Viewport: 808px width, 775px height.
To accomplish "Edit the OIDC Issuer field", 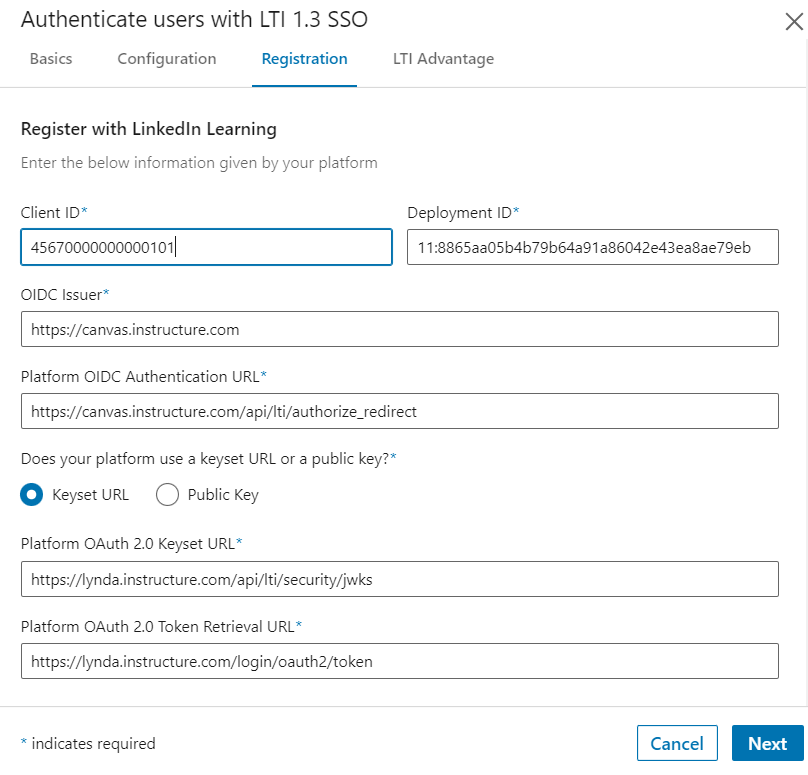I will (400, 329).
